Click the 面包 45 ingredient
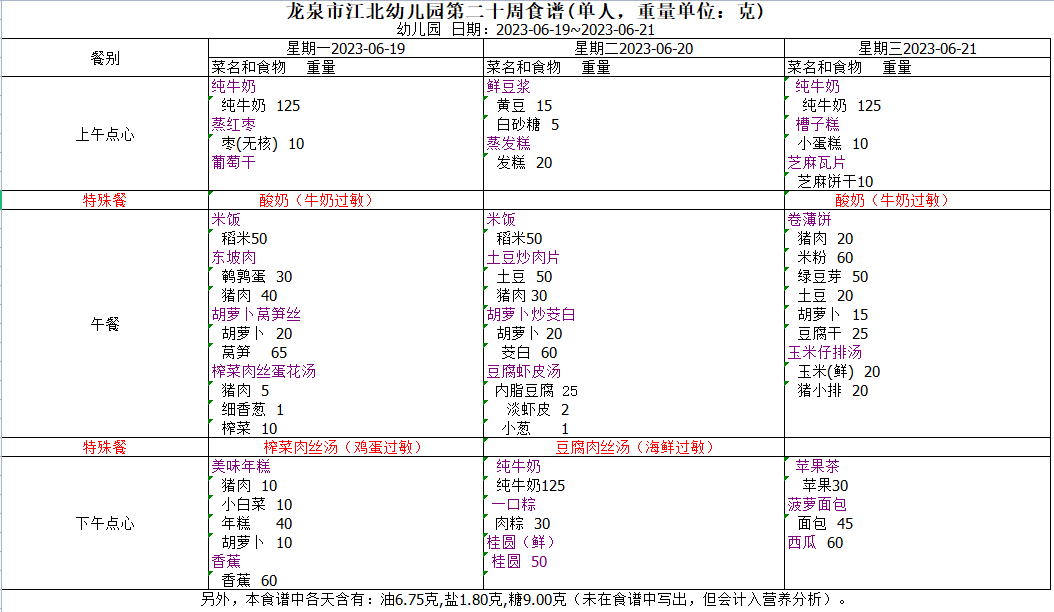This screenshot has height=612, width=1054. click(x=825, y=523)
